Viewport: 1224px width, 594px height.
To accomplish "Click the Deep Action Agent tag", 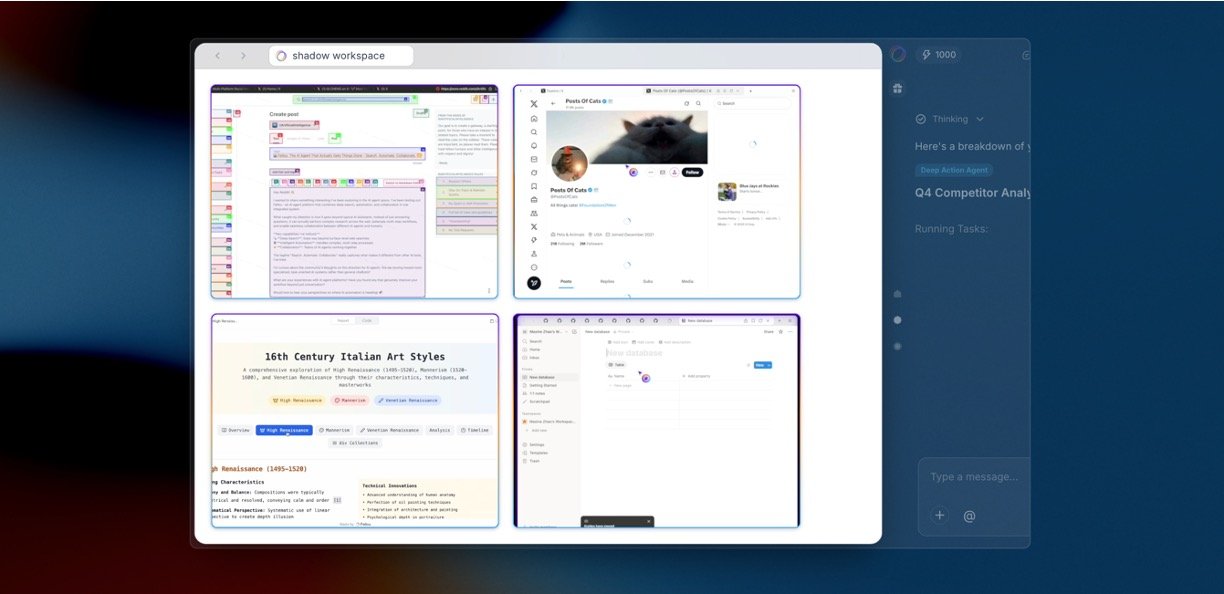I will pyautogui.click(x=955, y=170).
